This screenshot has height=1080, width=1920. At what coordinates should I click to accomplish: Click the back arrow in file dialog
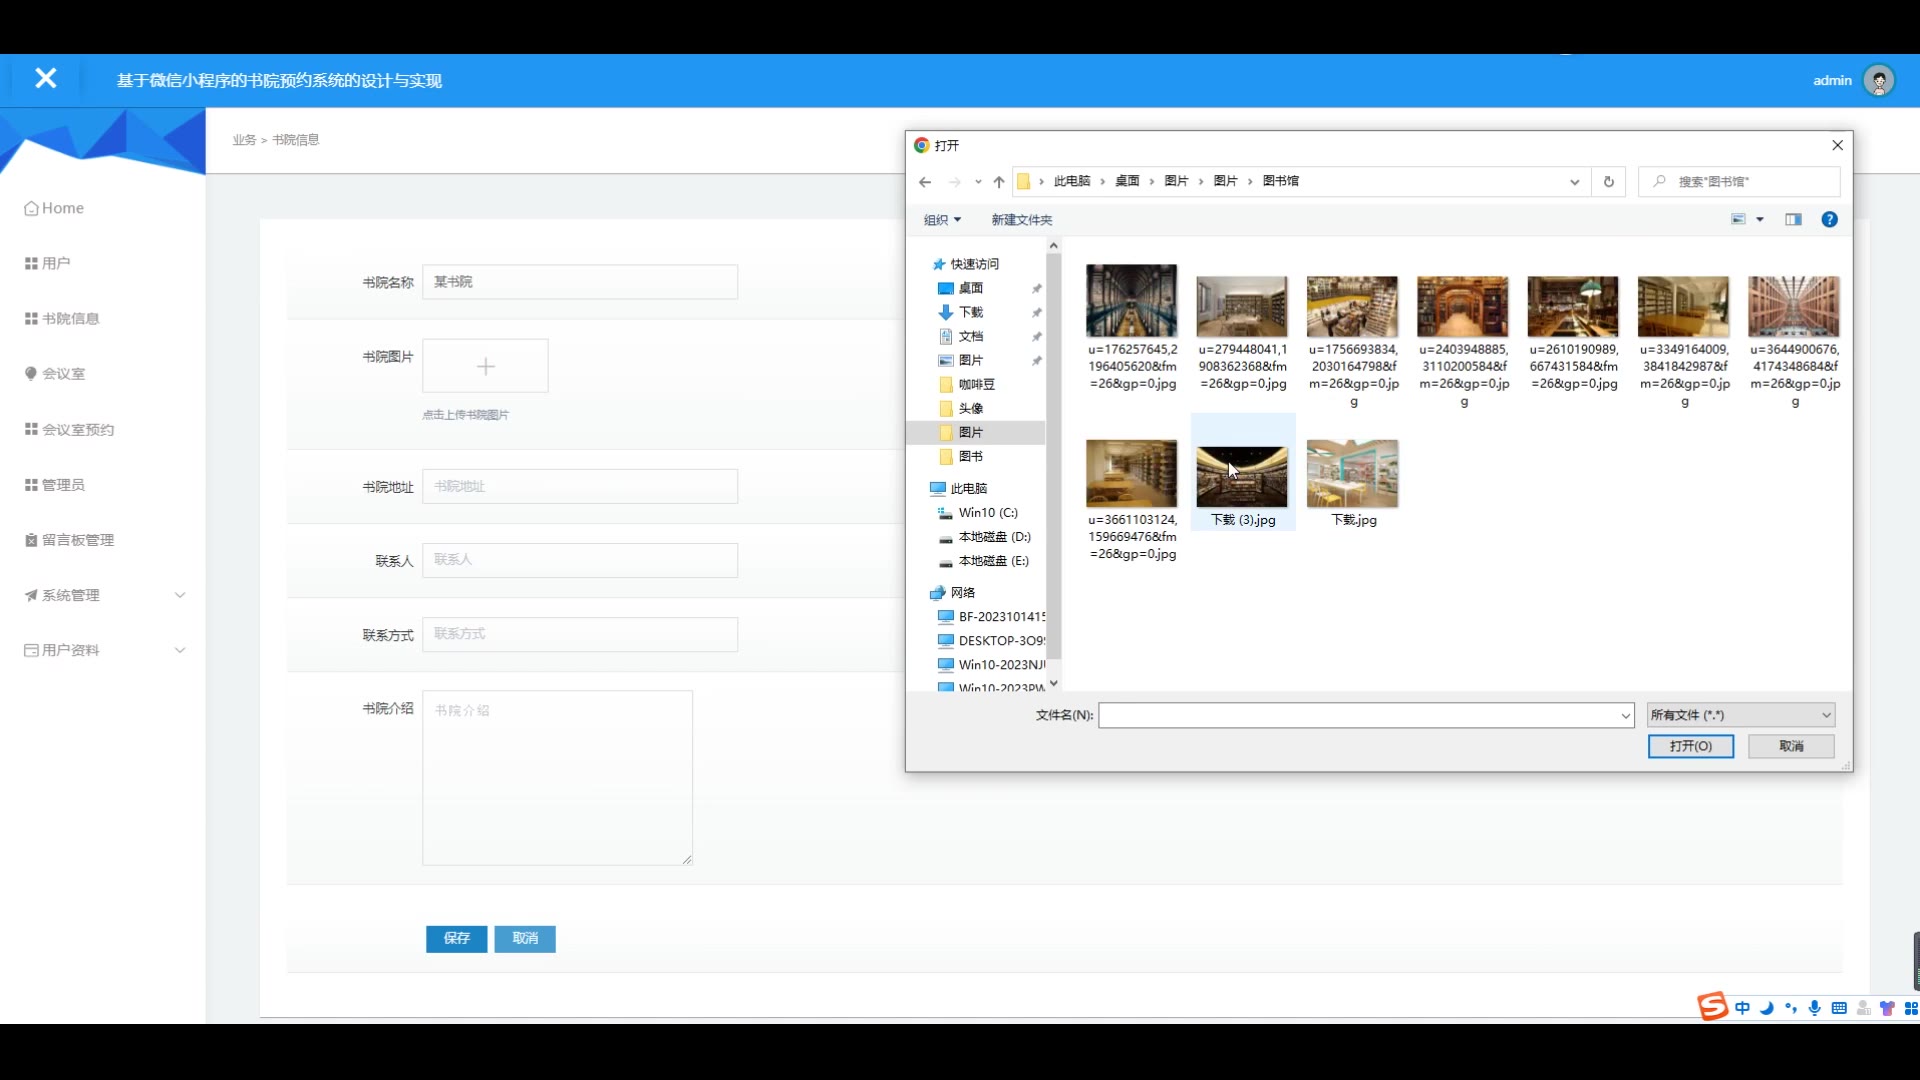tap(925, 182)
